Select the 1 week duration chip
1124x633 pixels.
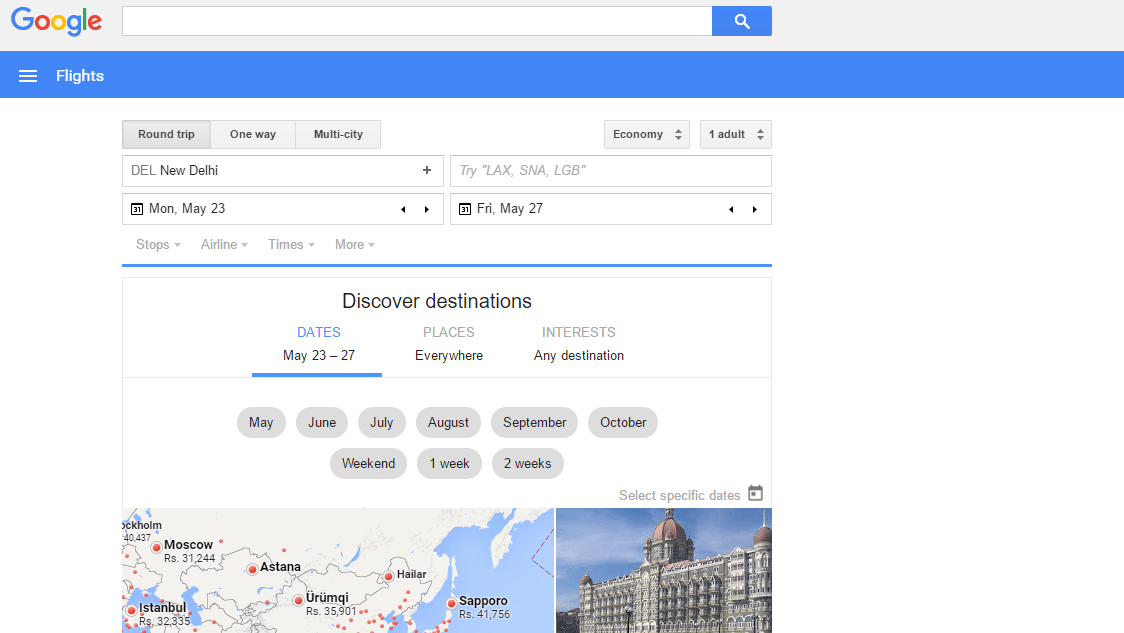coord(449,463)
